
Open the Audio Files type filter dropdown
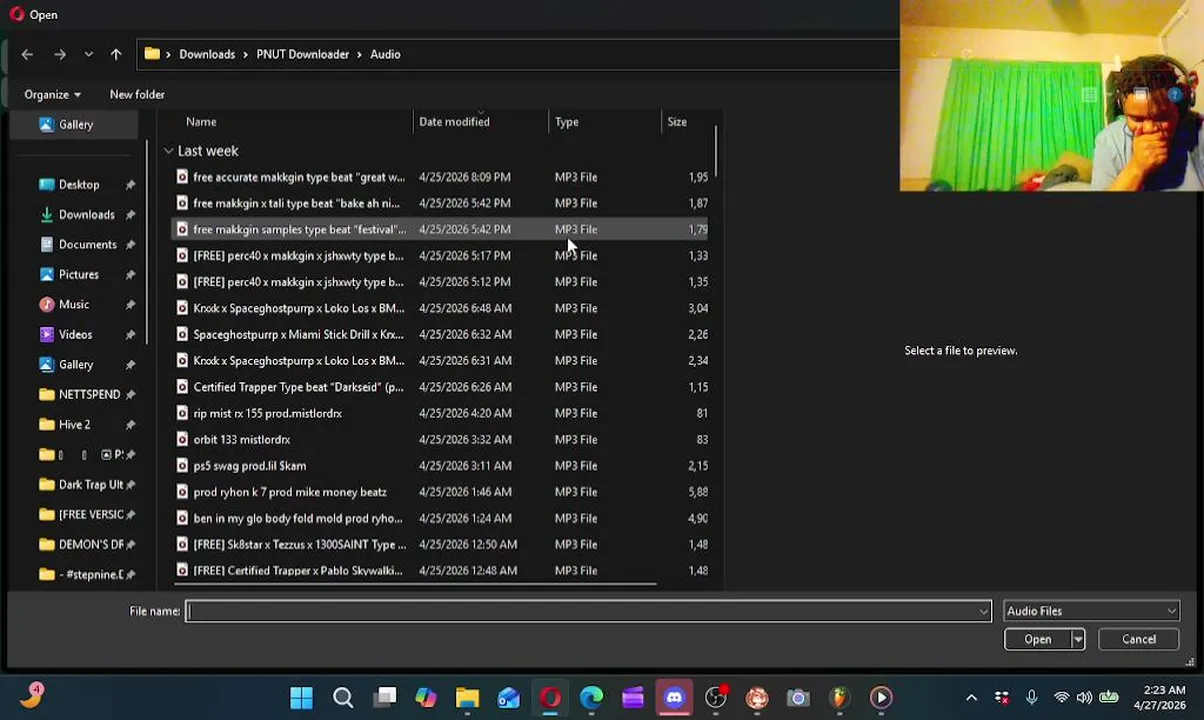(x=1091, y=611)
